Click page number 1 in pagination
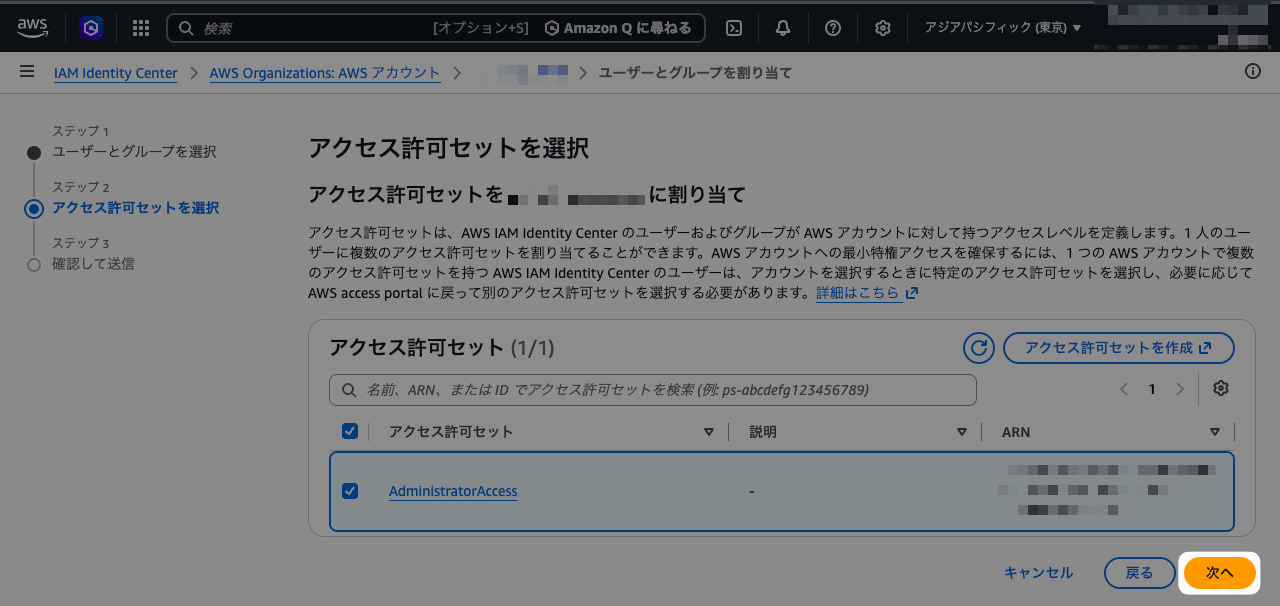Viewport: 1280px width, 606px height. click(1152, 389)
